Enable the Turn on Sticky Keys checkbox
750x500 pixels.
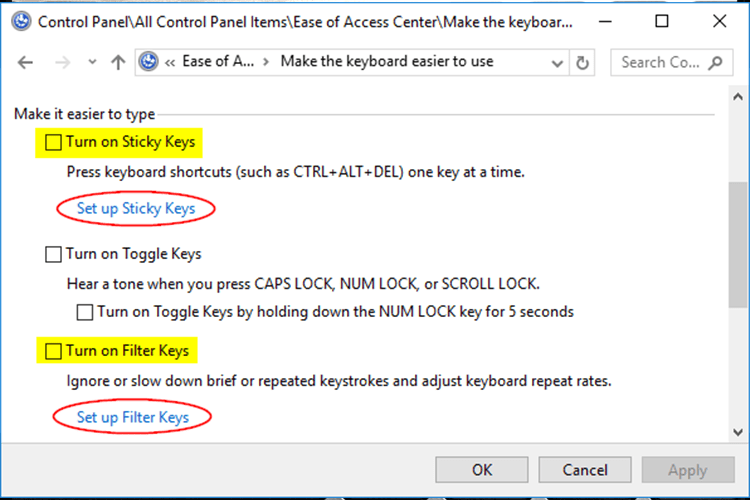click(53, 142)
